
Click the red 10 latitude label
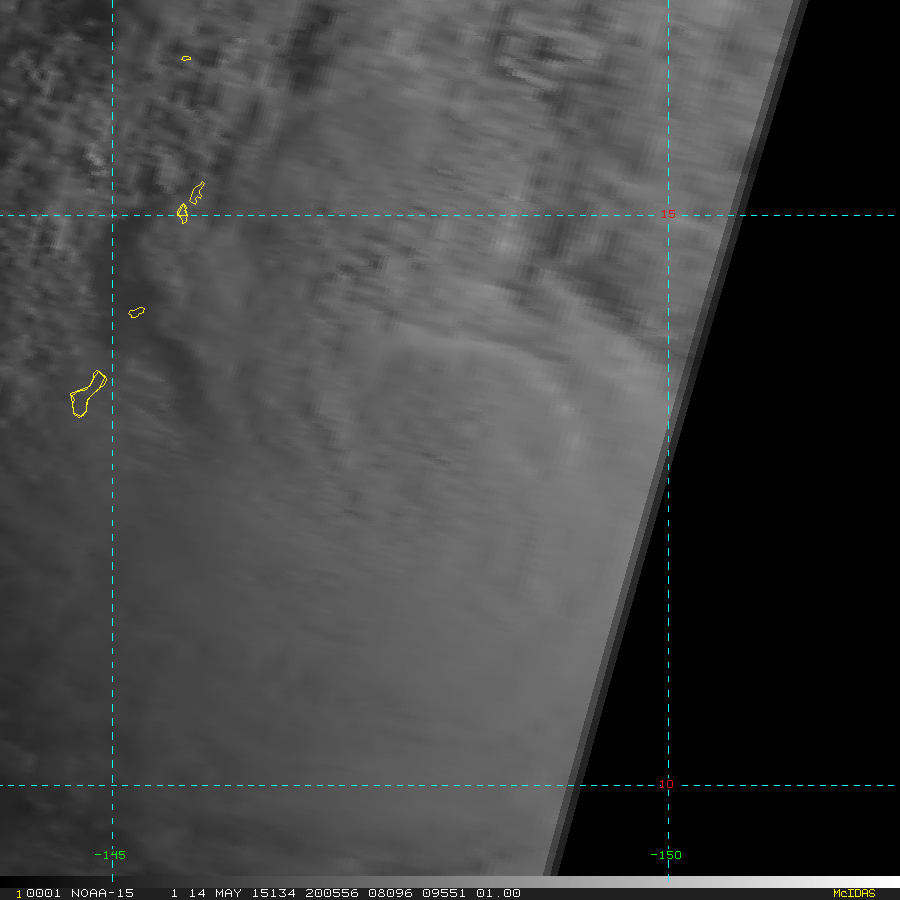tap(666, 784)
